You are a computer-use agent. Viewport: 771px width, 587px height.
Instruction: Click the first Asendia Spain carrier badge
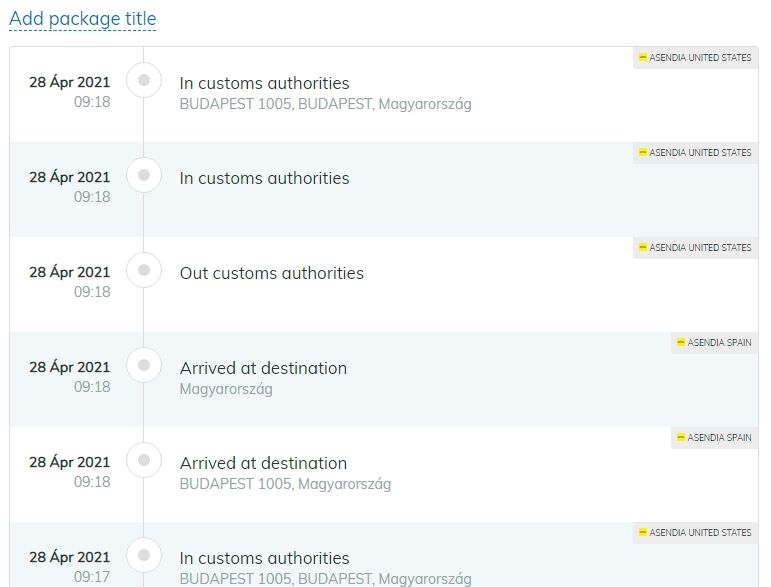(x=714, y=343)
